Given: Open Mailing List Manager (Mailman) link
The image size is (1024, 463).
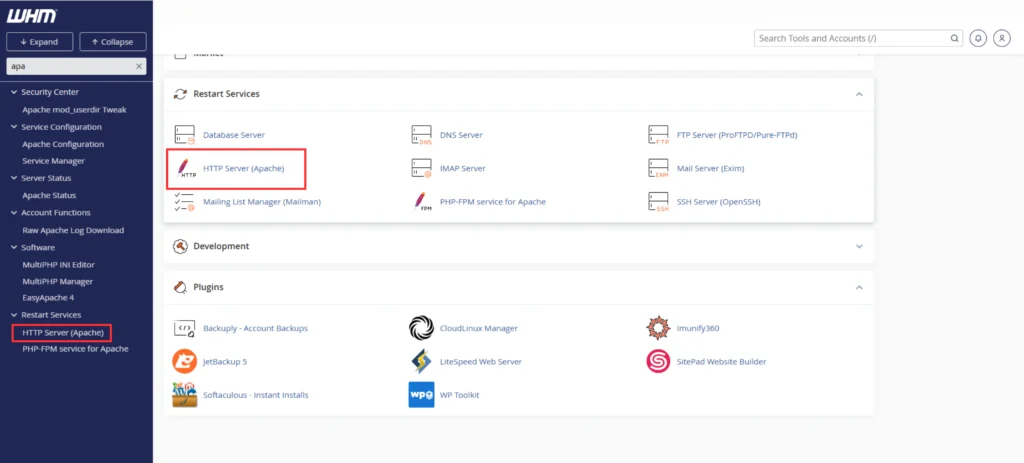Looking at the screenshot, I should tap(262, 202).
